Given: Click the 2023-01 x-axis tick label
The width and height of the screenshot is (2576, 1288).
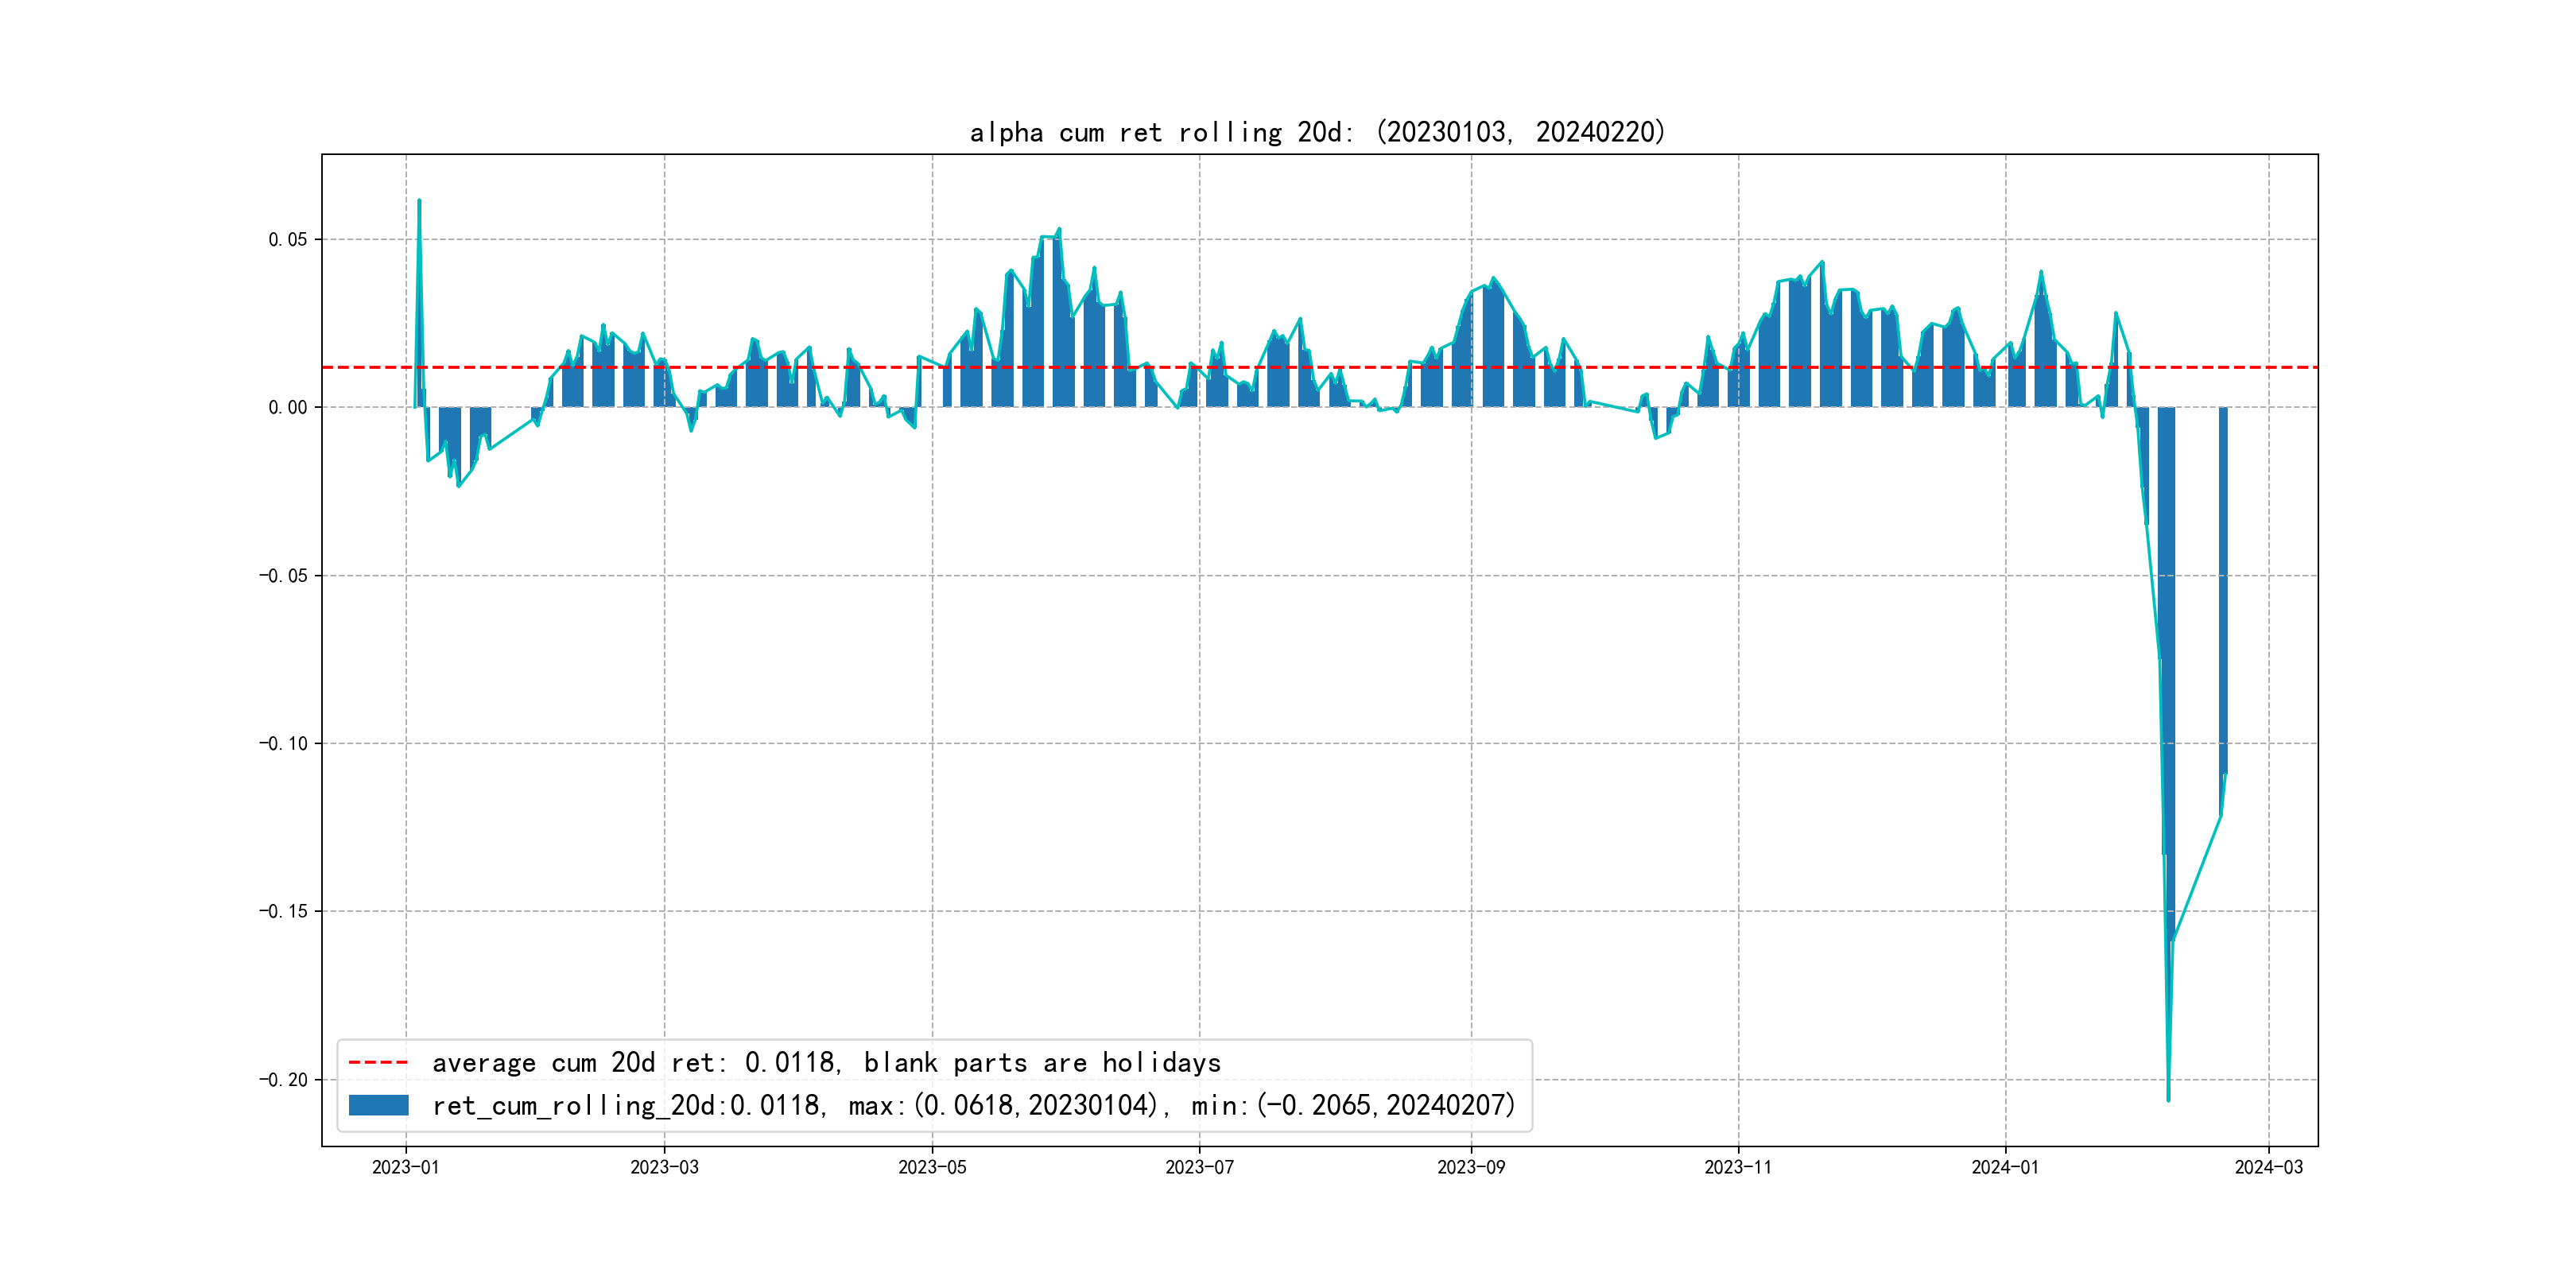Looking at the screenshot, I should click(x=405, y=1167).
